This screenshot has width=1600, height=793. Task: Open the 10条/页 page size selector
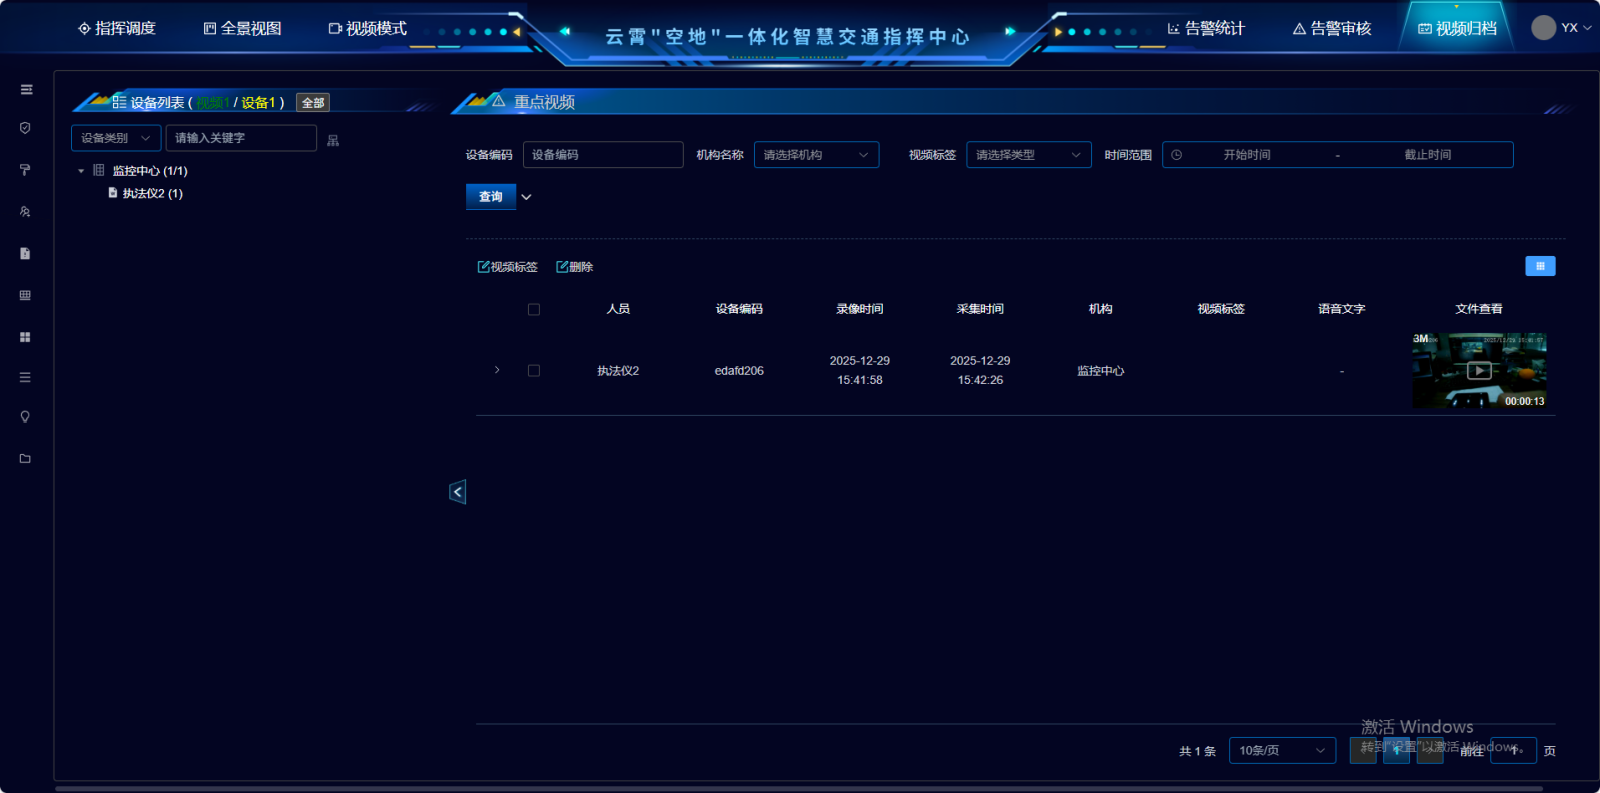[x=1281, y=751]
